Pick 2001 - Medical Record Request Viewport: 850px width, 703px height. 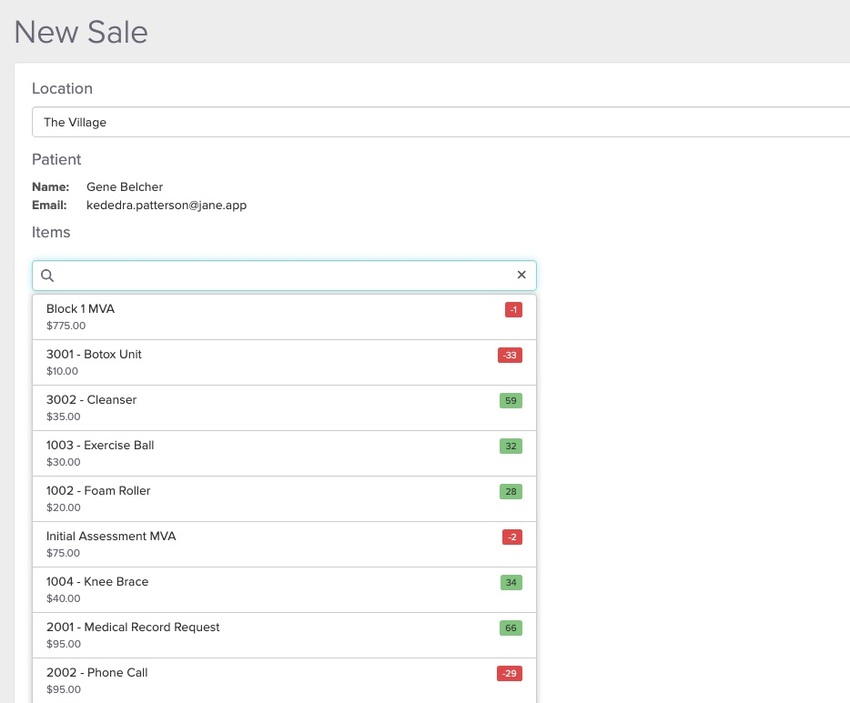pyautogui.click(x=284, y=636)
